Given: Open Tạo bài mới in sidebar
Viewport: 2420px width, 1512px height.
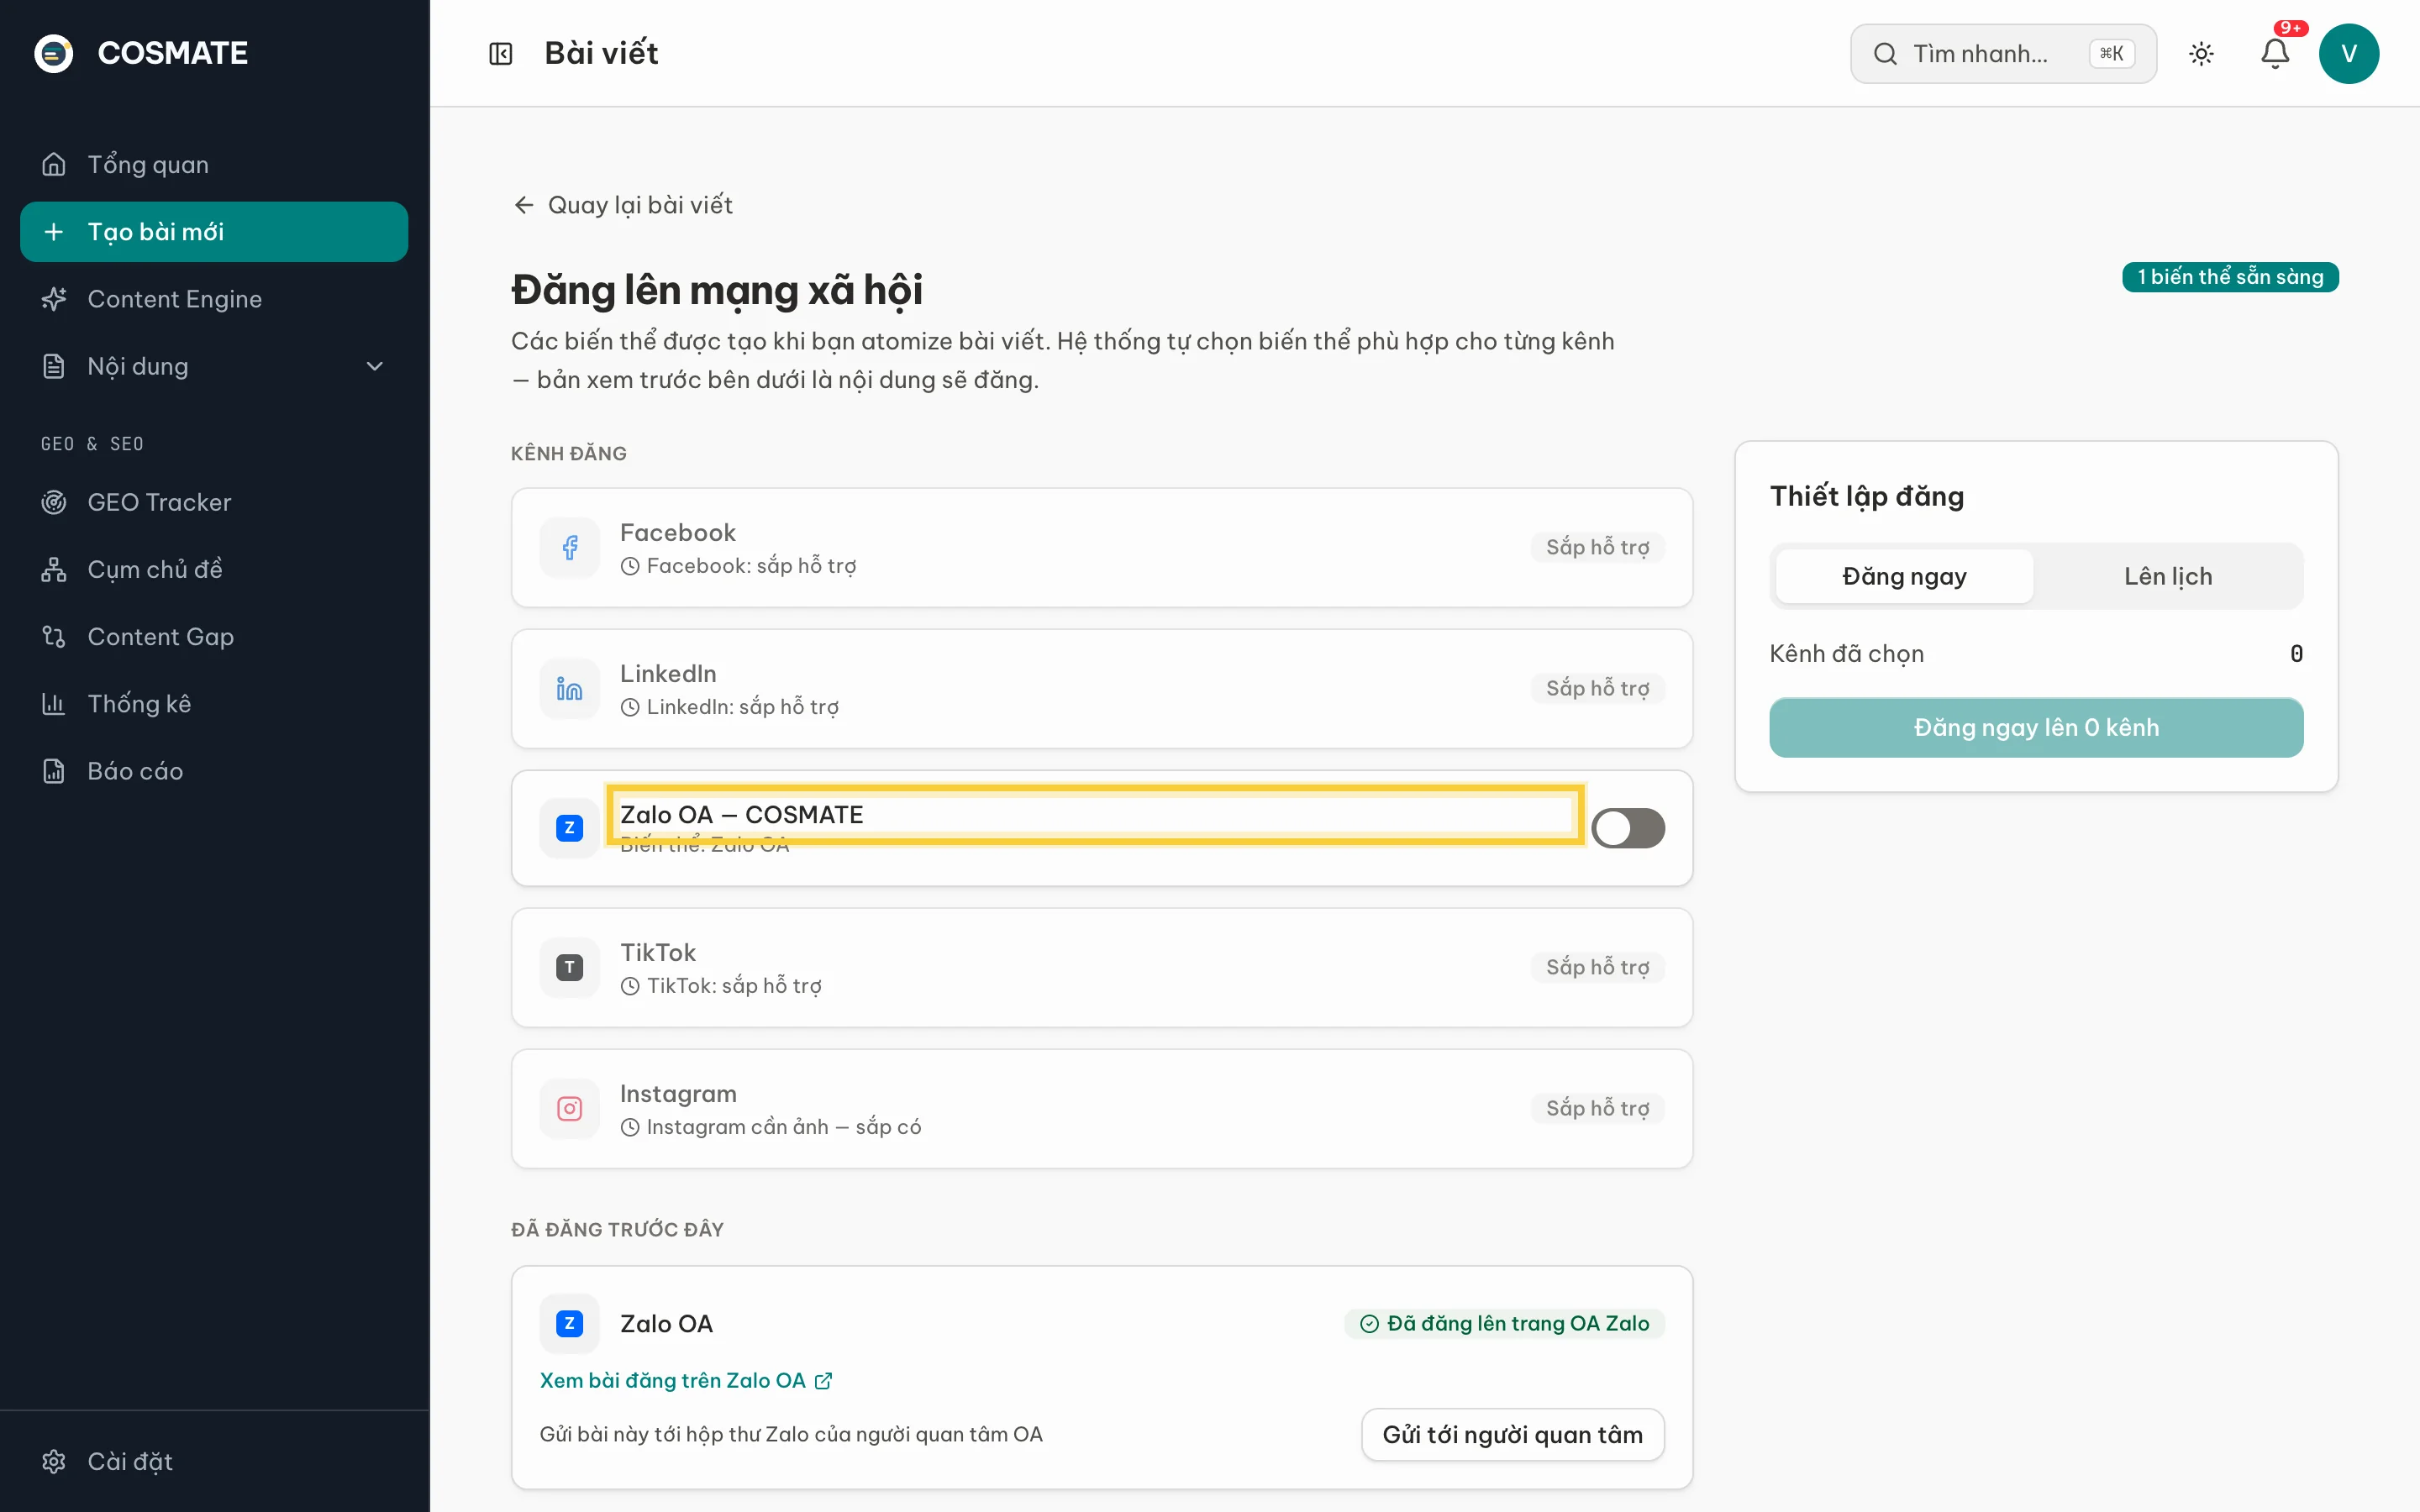Looking at the screenshot, I should point(214,232).
